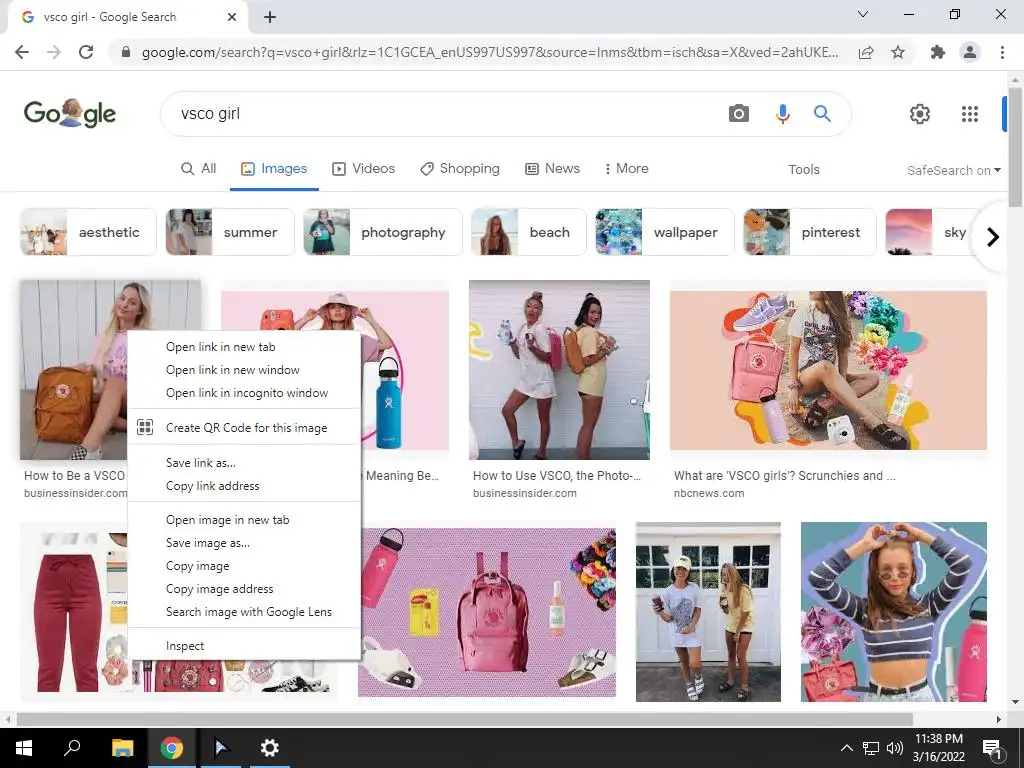
Task: Switch to the Shopping tab
Action: pos(460,168)
